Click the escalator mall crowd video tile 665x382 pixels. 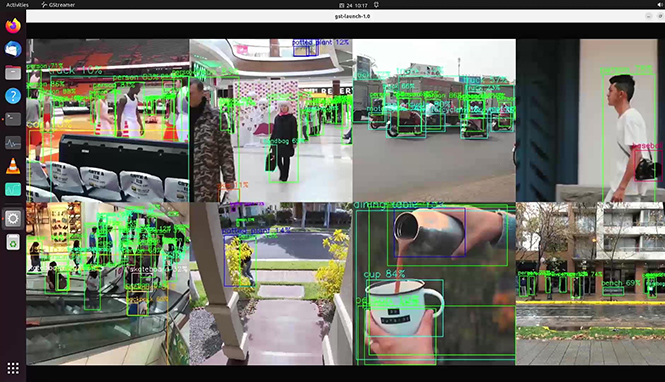pos(108,284)
